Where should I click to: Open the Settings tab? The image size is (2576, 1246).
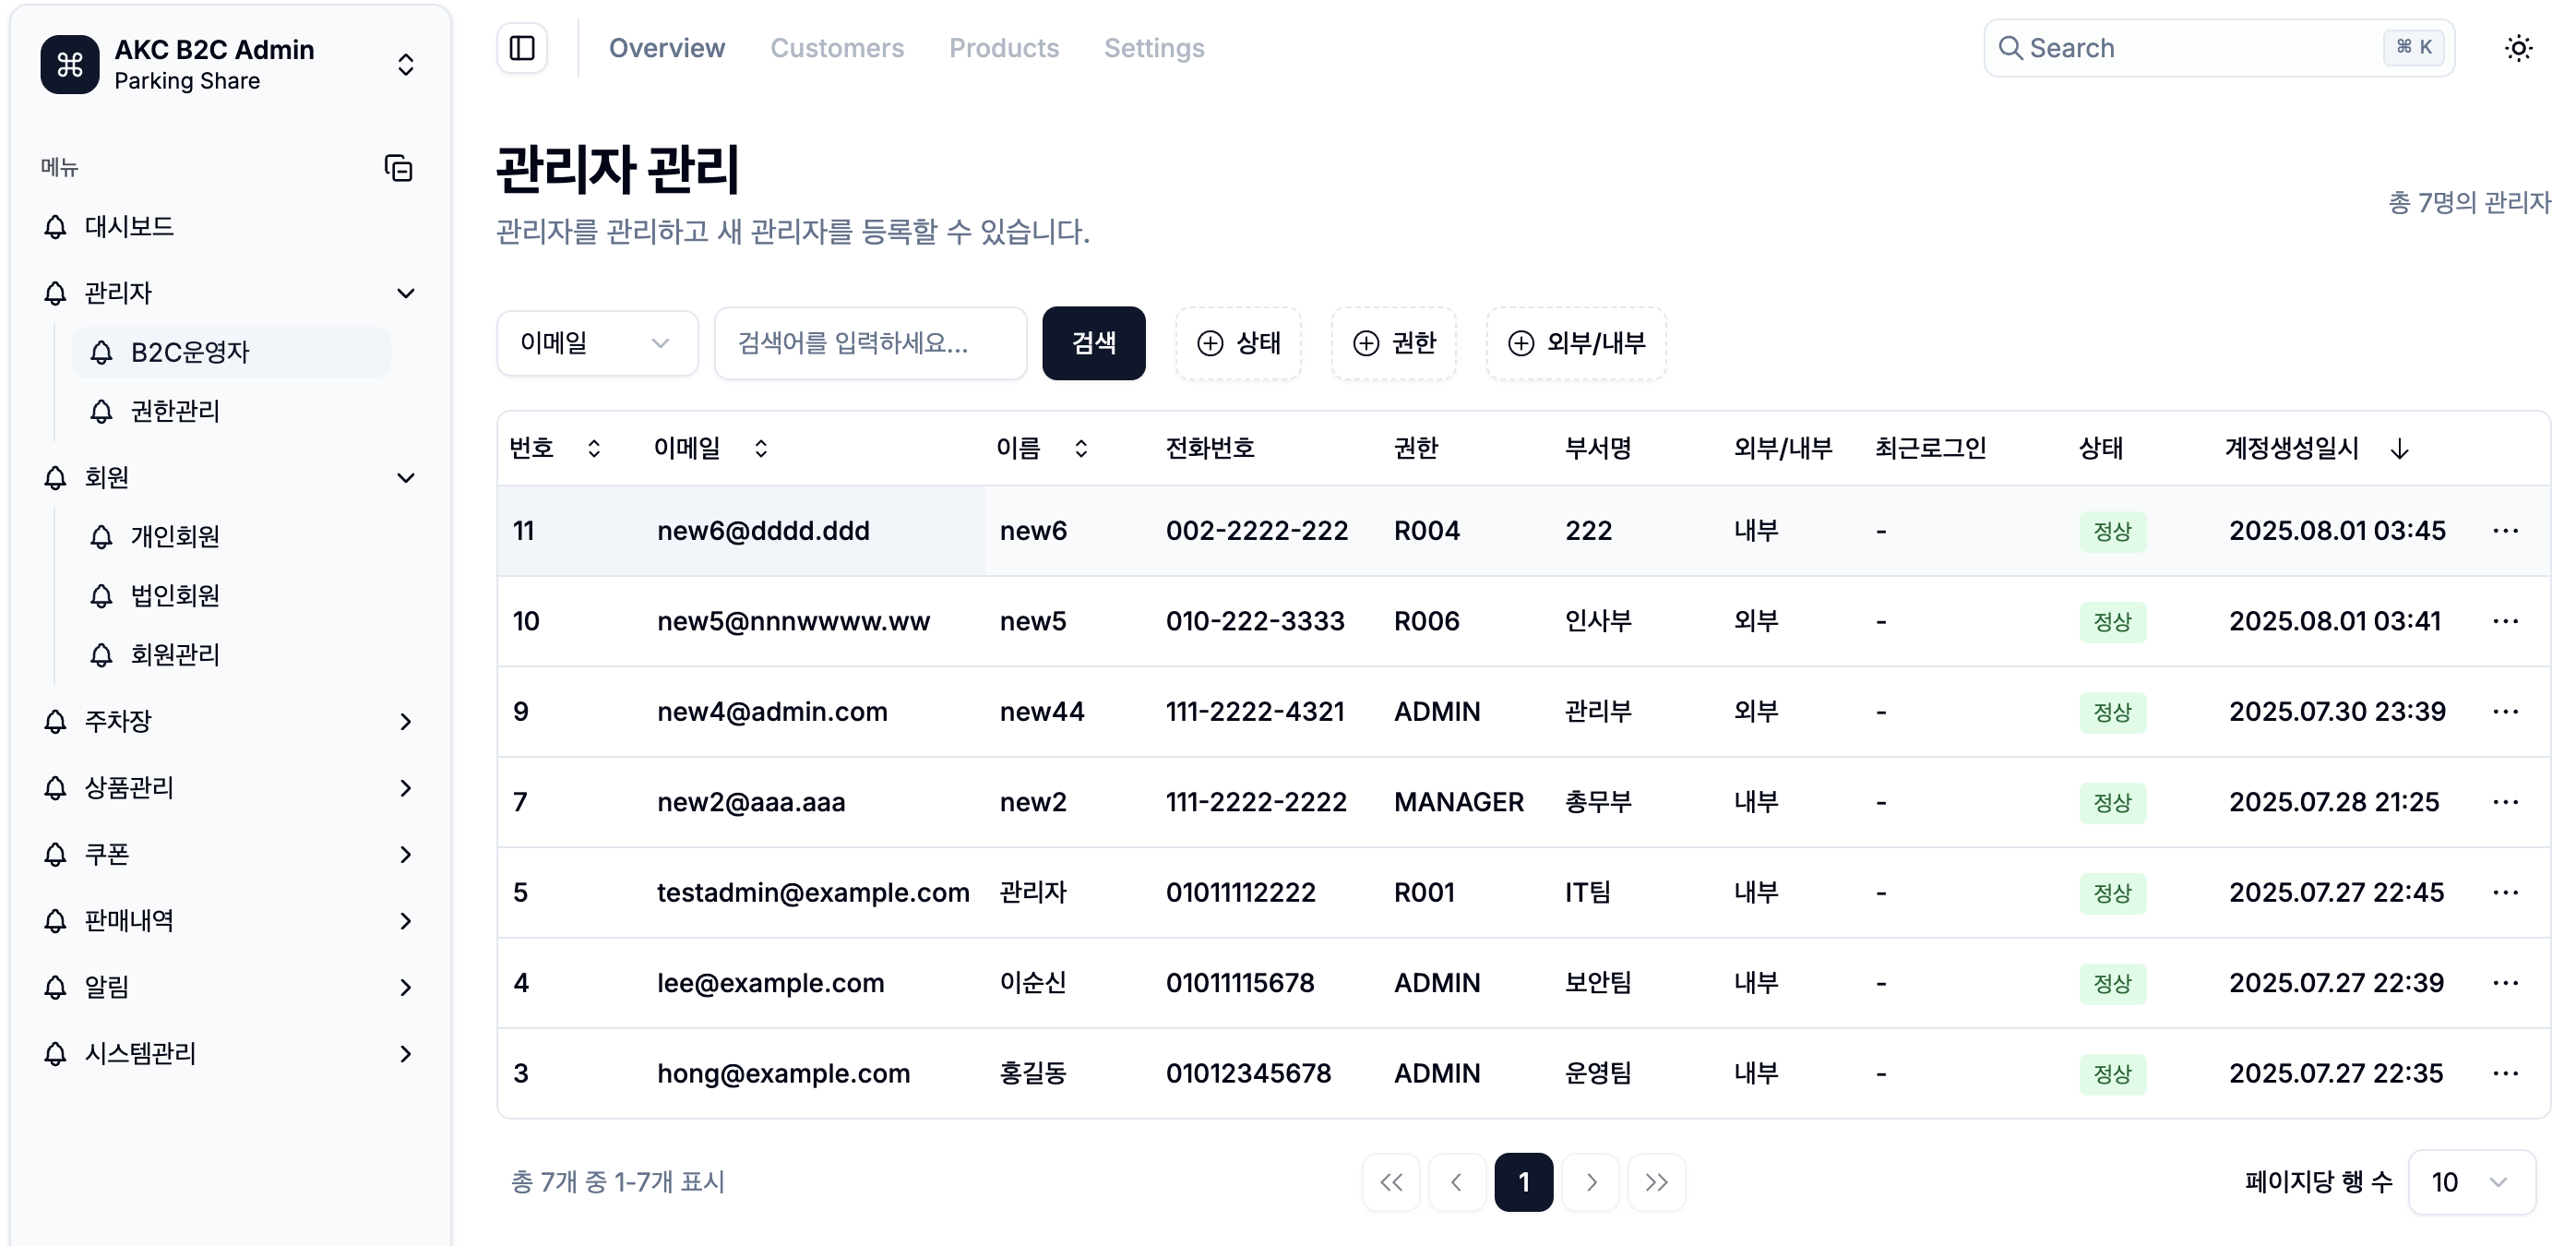1154,47
